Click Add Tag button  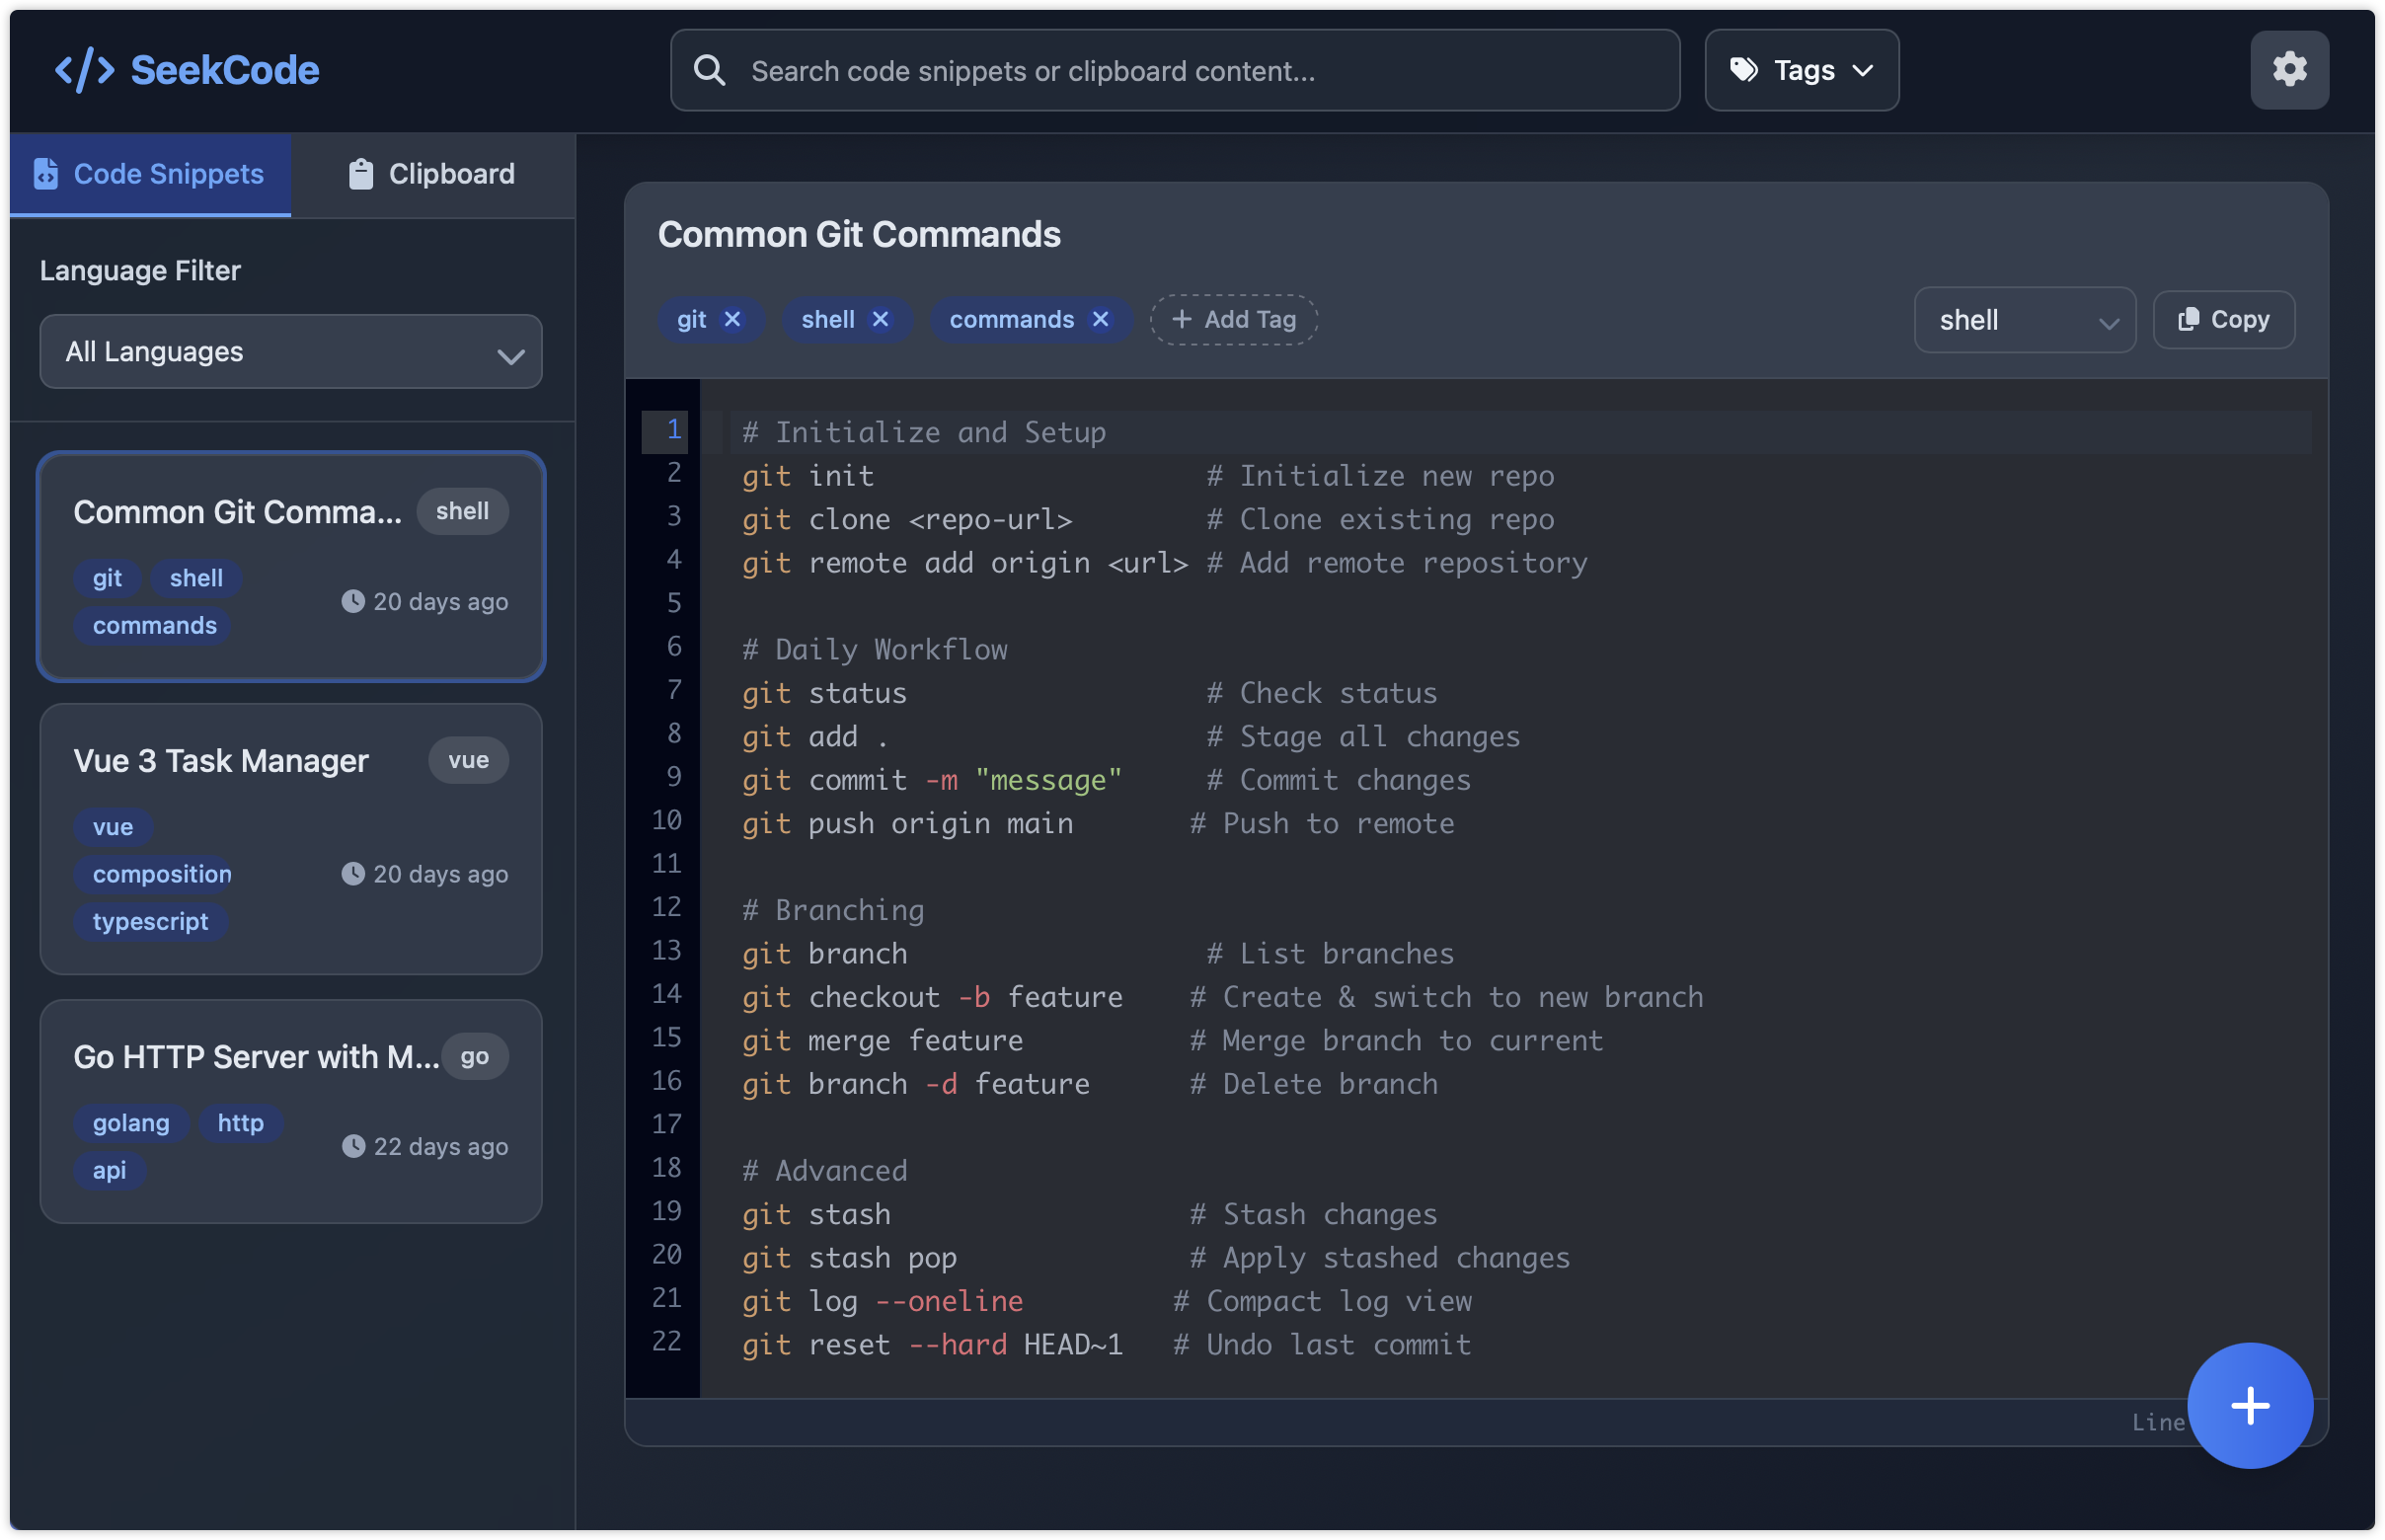(x=1233, y=319)
